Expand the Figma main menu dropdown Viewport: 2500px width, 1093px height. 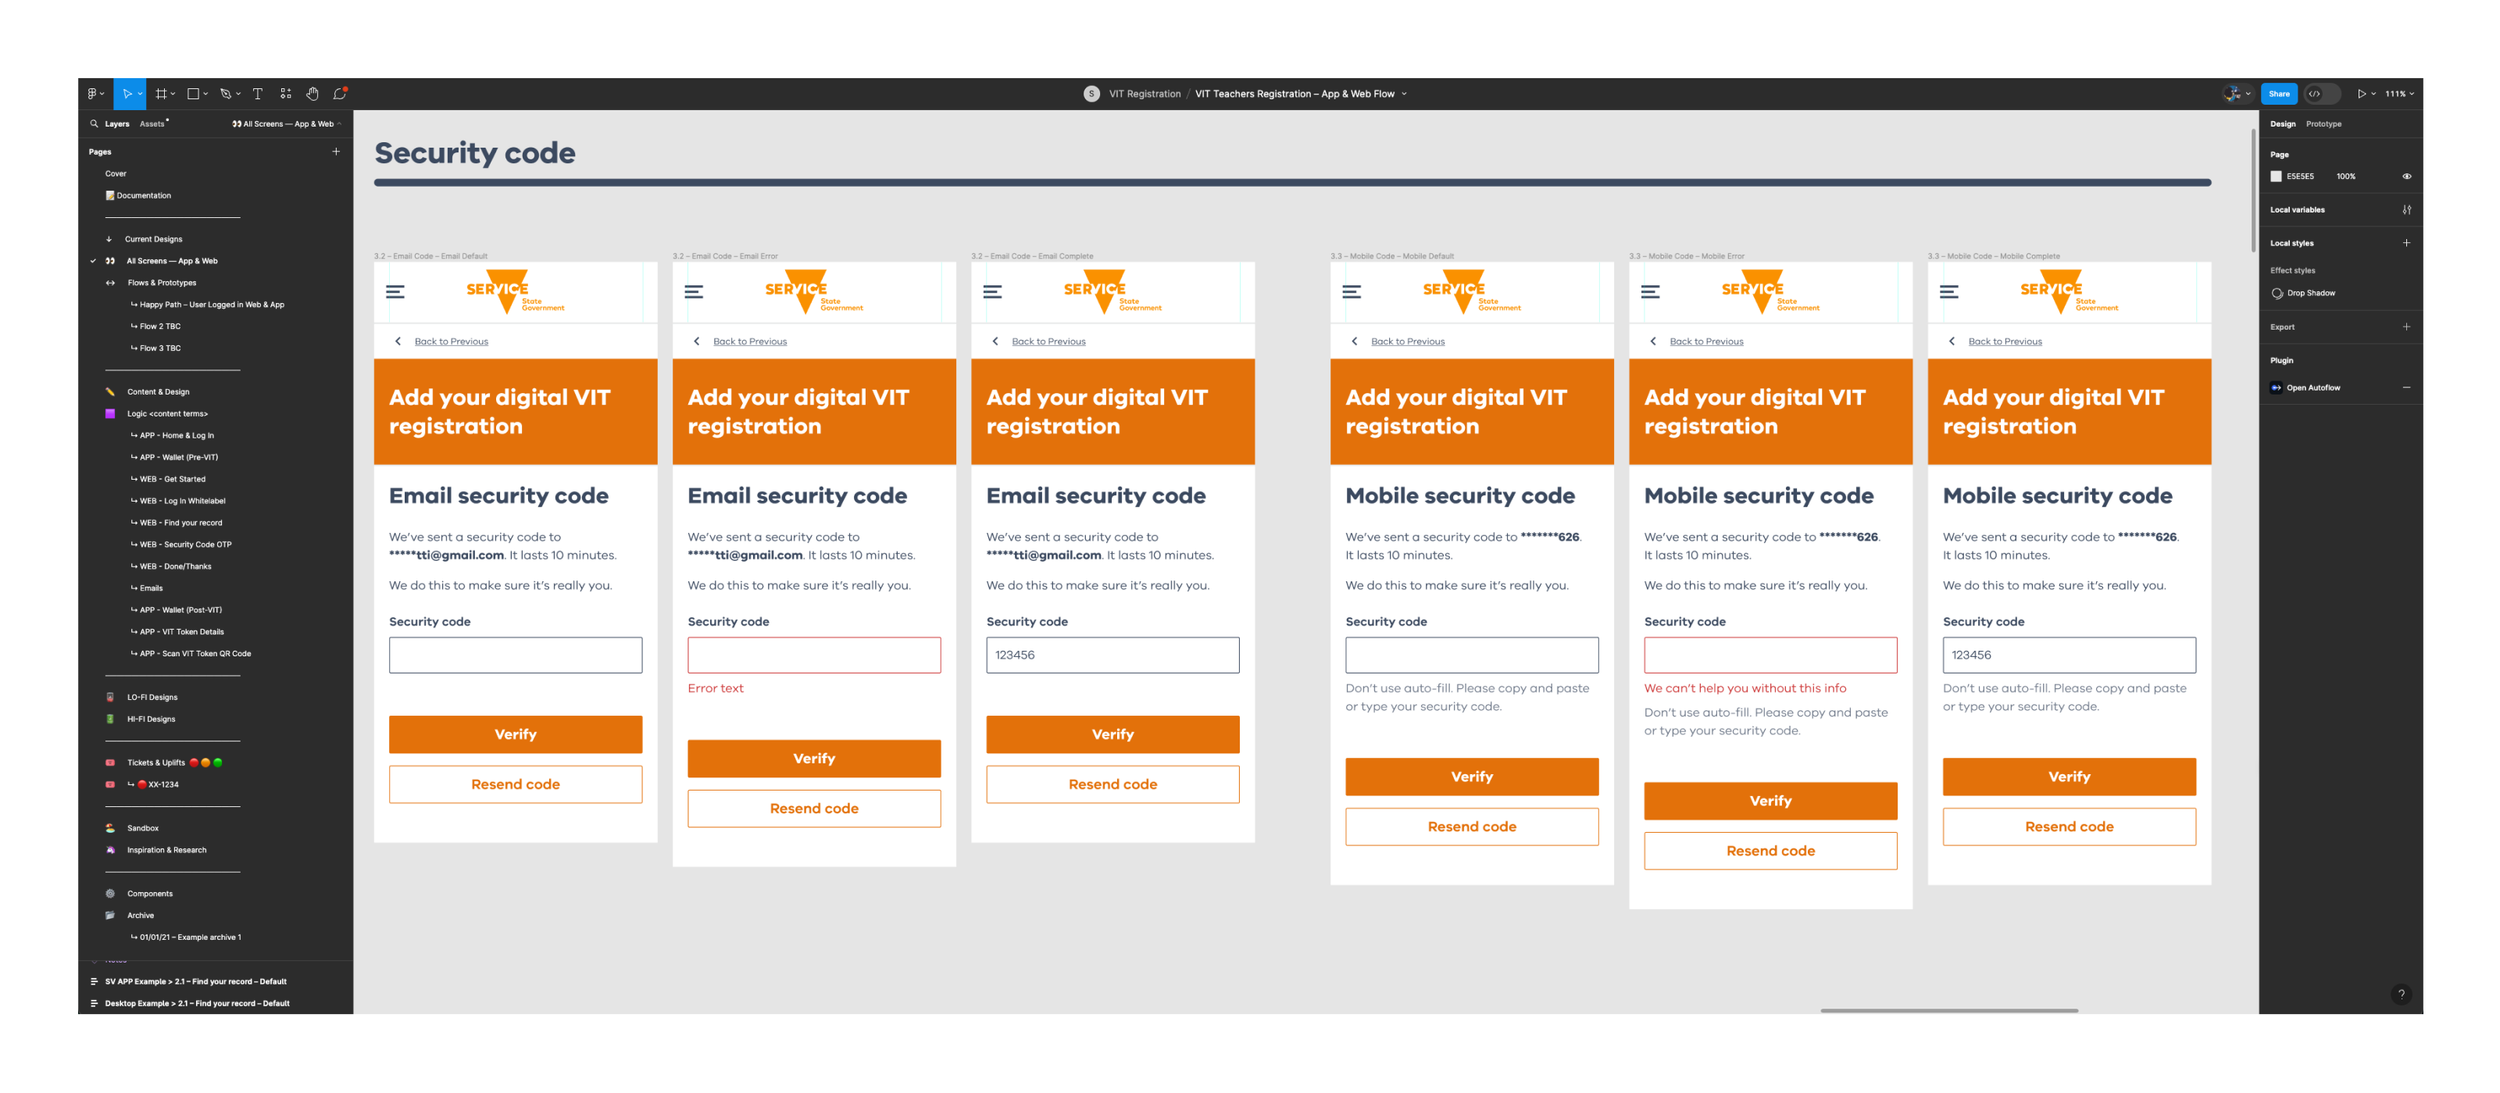click(95, 94)
